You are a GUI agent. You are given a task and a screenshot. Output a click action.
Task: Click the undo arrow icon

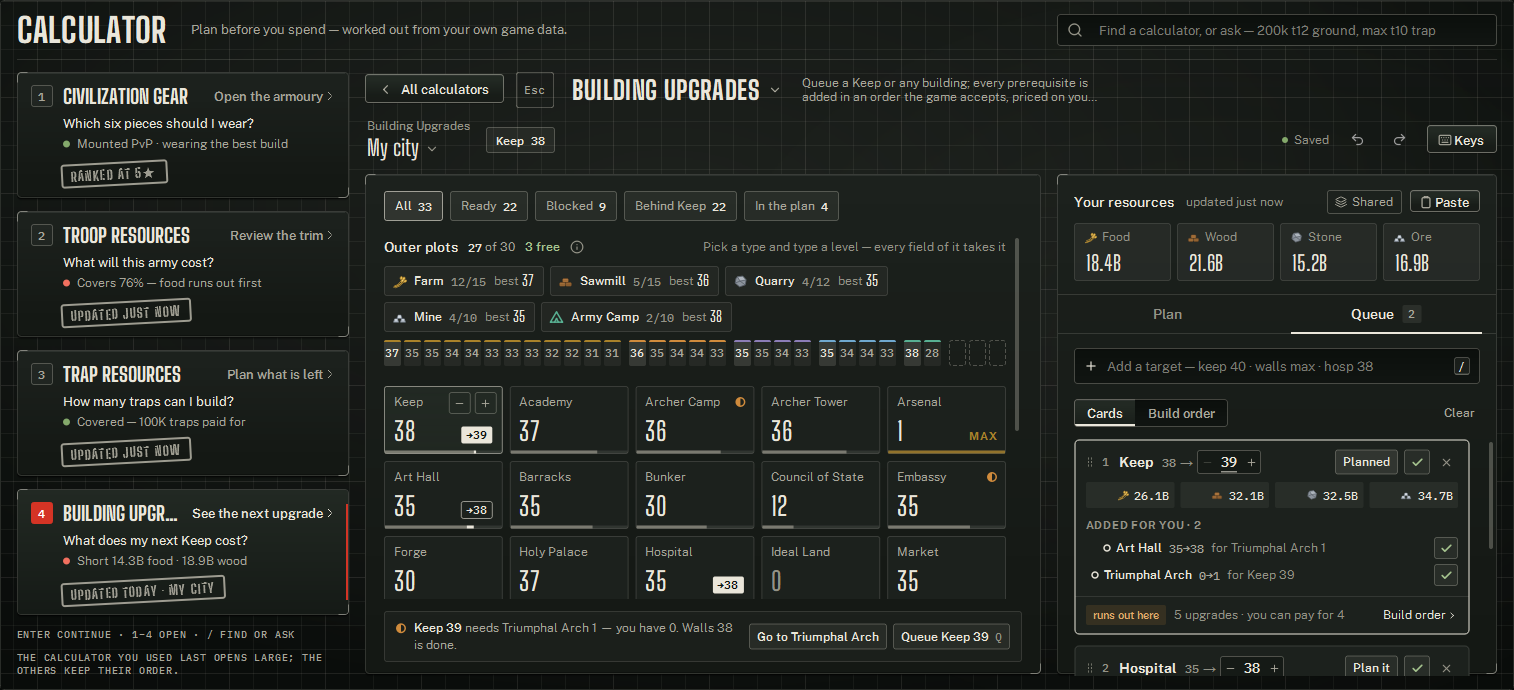pyautogui.click(x=1357, y=140)
